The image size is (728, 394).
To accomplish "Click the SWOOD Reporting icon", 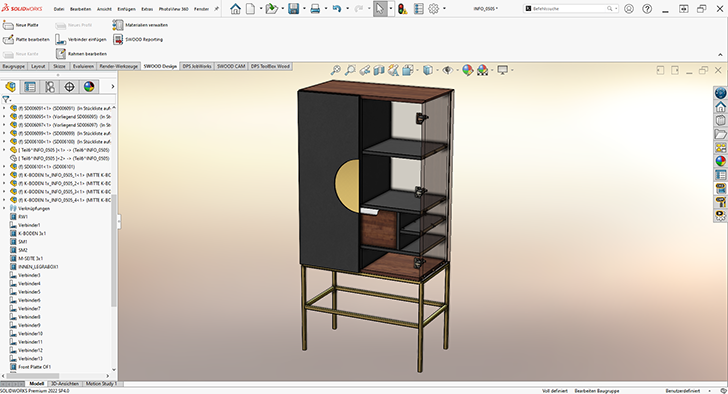I will (118, 39).
